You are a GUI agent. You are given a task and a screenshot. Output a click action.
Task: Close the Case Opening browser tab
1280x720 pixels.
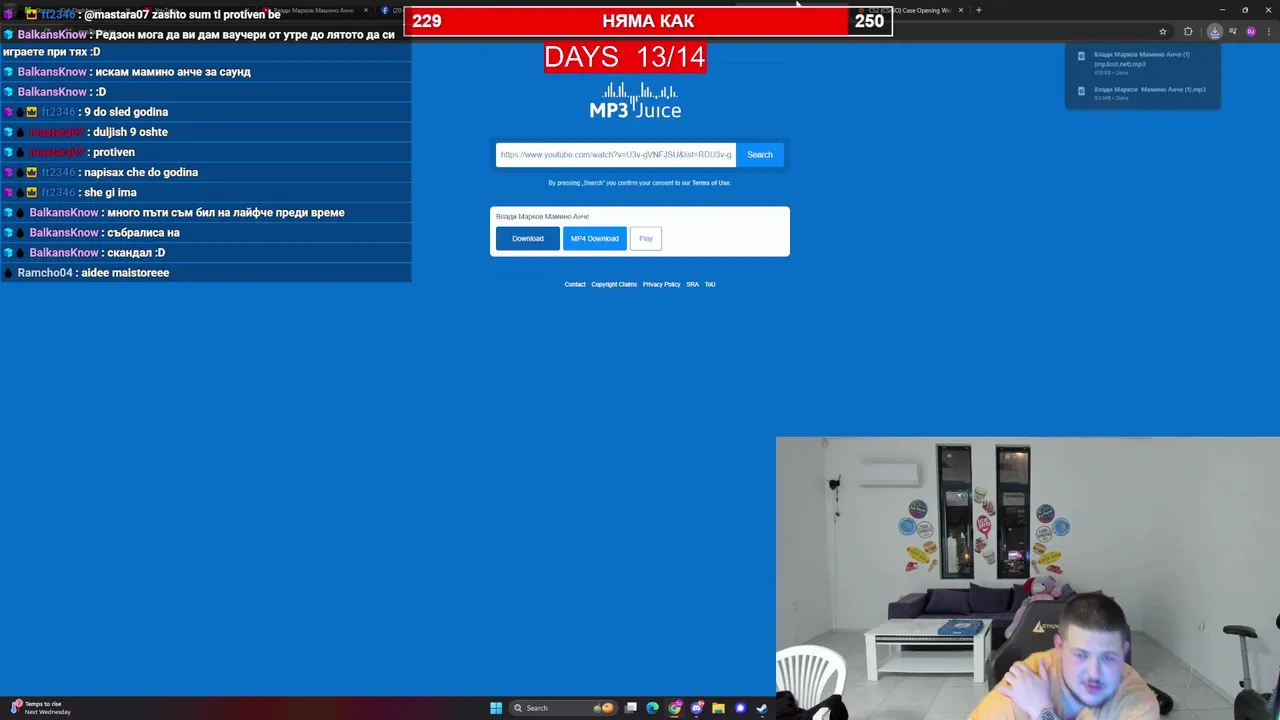click(961, 10)
